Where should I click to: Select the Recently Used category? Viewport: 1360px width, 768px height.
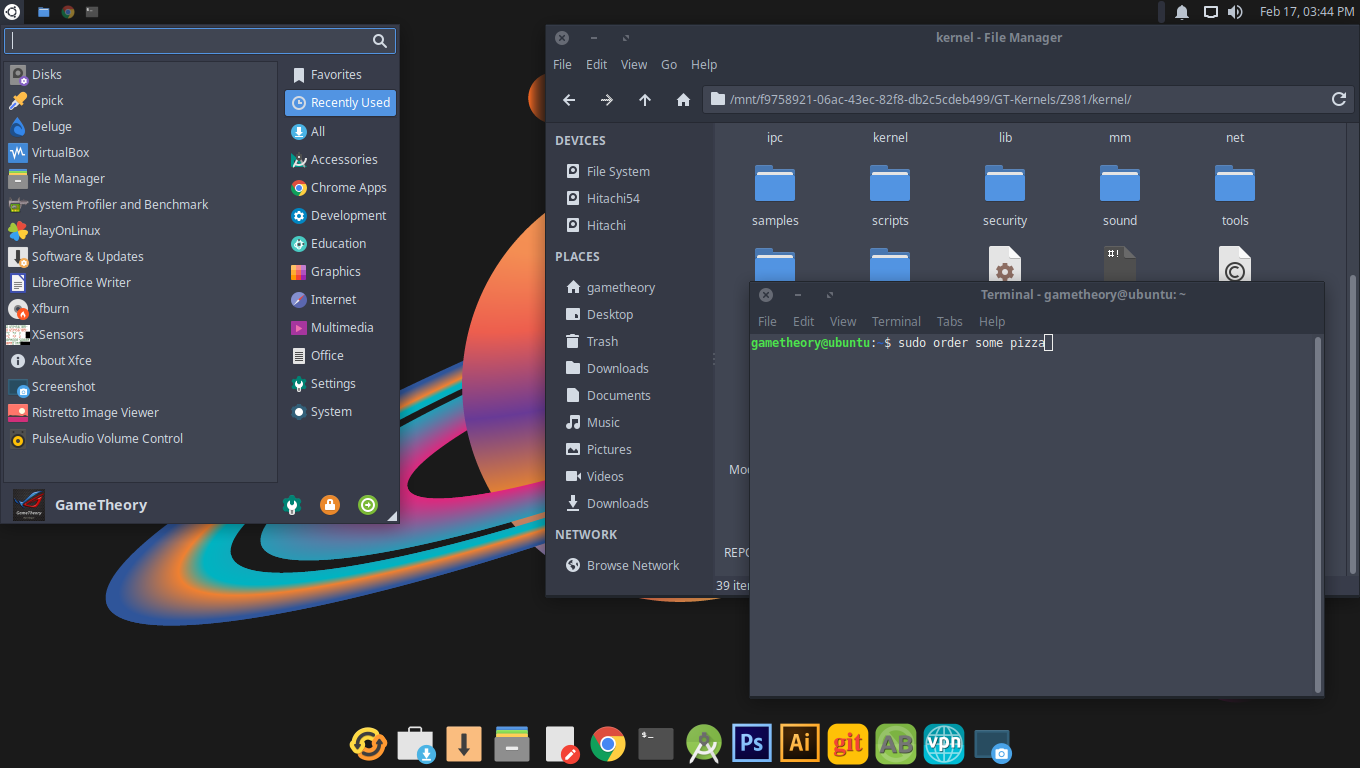[x=340, y=103]
